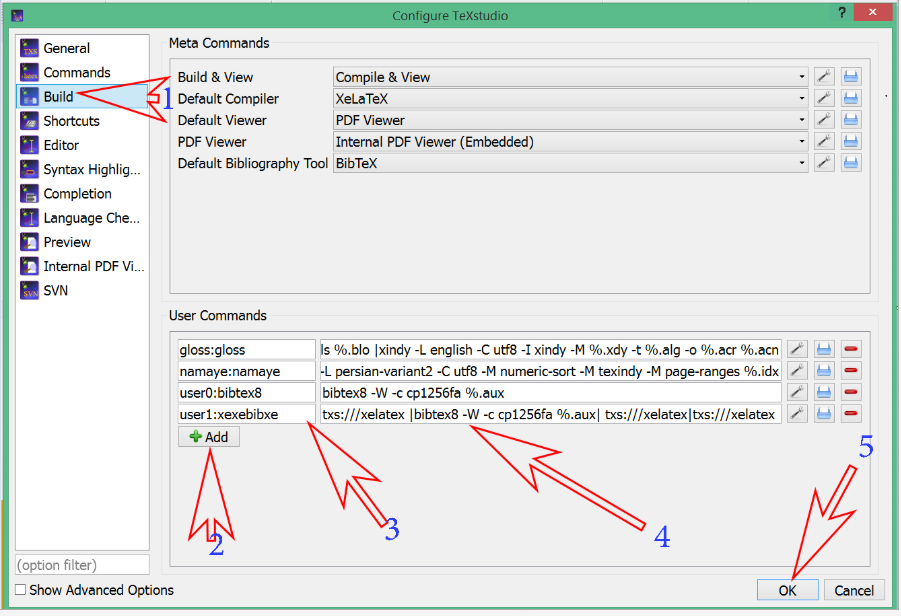Open the Build & View dropdown
The width and height of the screenshot is (901, 616).
pos(570,77)
